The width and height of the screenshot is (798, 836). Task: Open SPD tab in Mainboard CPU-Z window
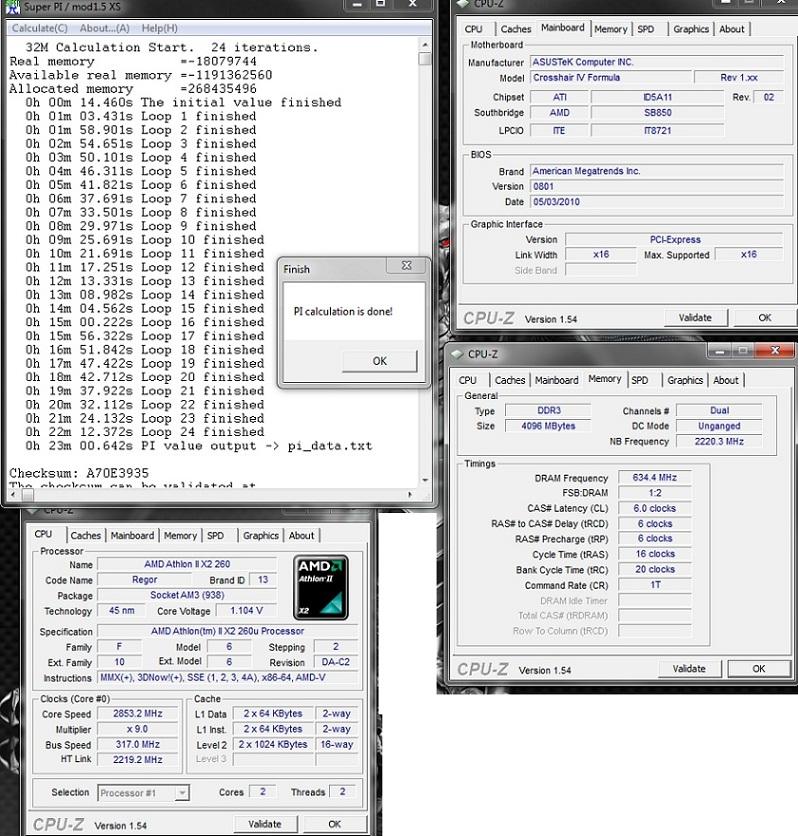pyautogui.click(x=646, y=29)
